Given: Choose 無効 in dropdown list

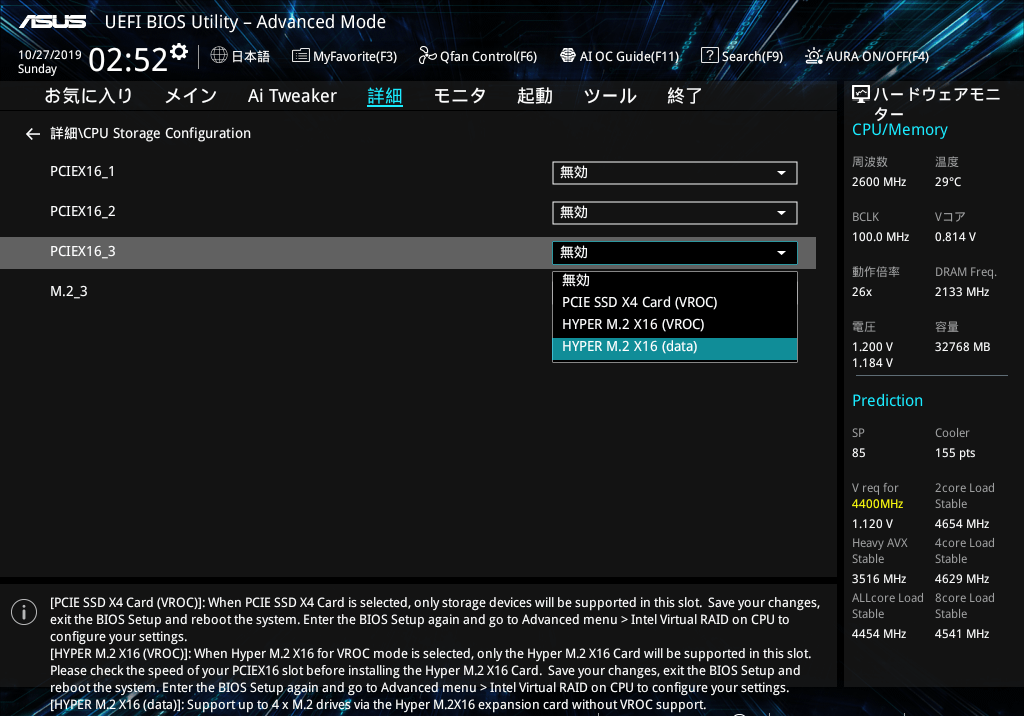Looking at the screenshot, I should coord(675,280).
